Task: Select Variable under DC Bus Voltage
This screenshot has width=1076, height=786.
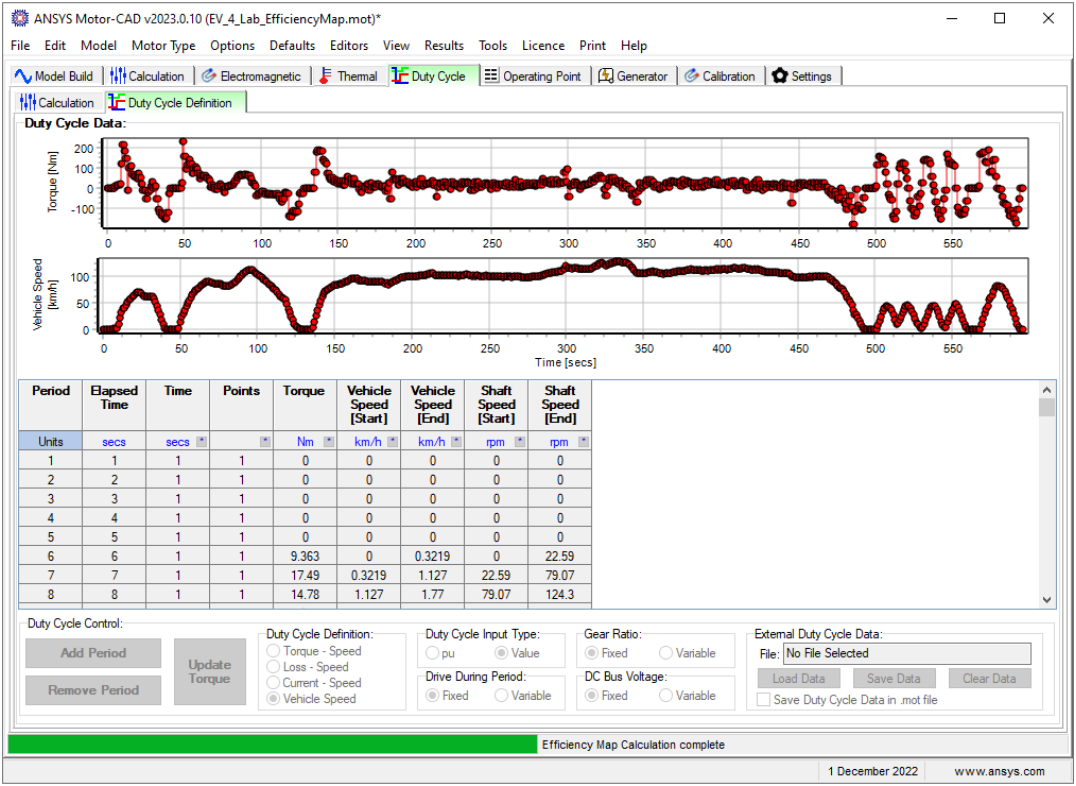Action: [x=666, y=695]
